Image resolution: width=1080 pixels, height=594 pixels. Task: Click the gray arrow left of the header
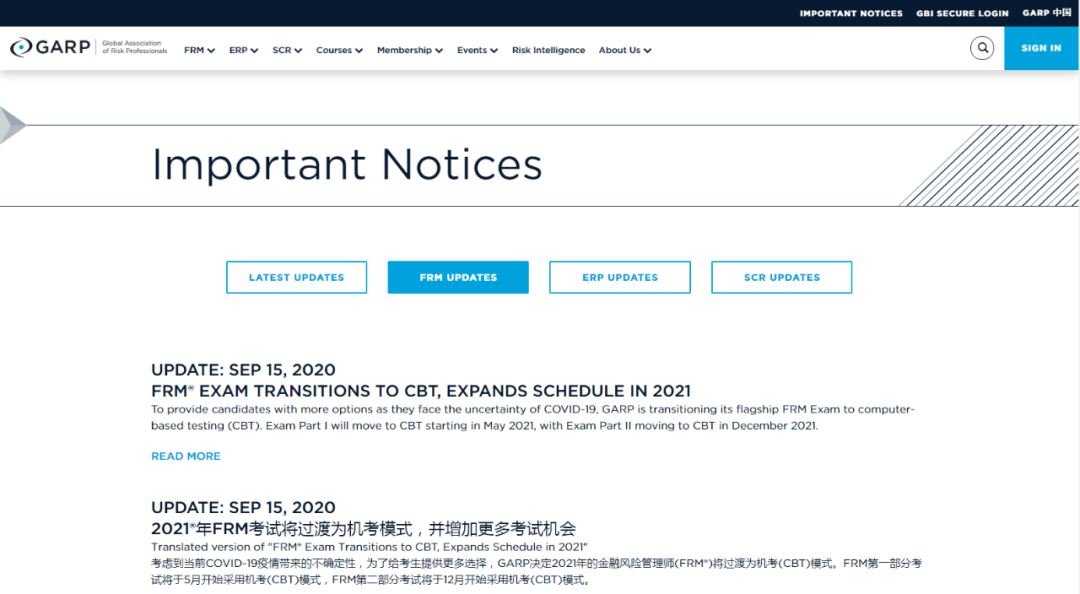(x=12, y=125)
